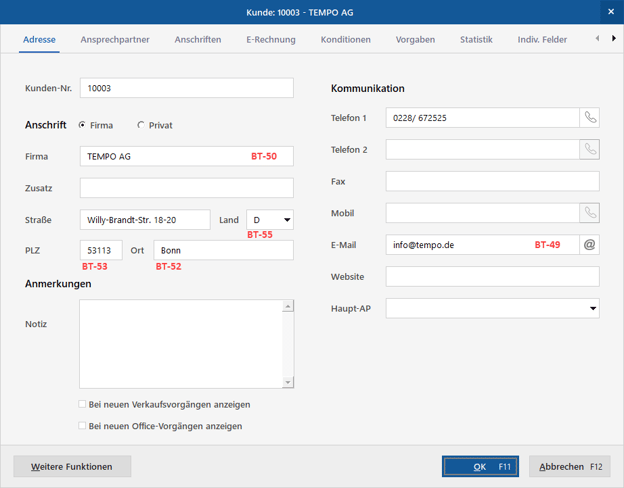Viewport: 624px width, 488px height.
Task: Click into the Website input field
Action: click(x=492, y=277)
